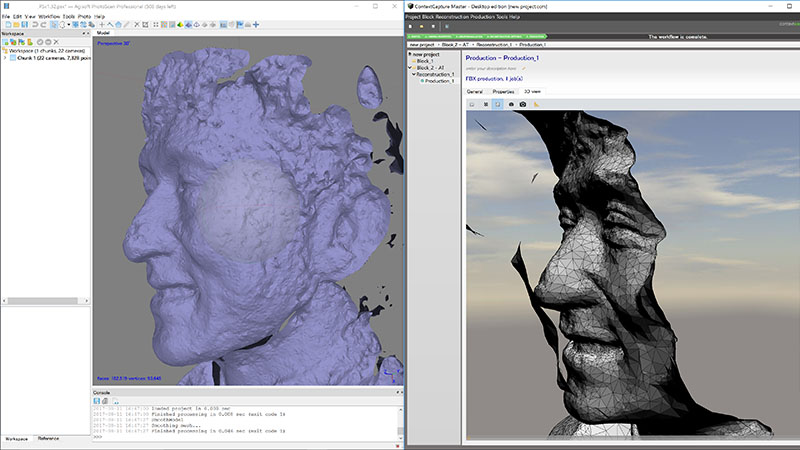Image resolution: width=800 pixels, height=450 pixels.
Task: Click the Remove item X in Workspace toolbar
Action: pos(56,42)
